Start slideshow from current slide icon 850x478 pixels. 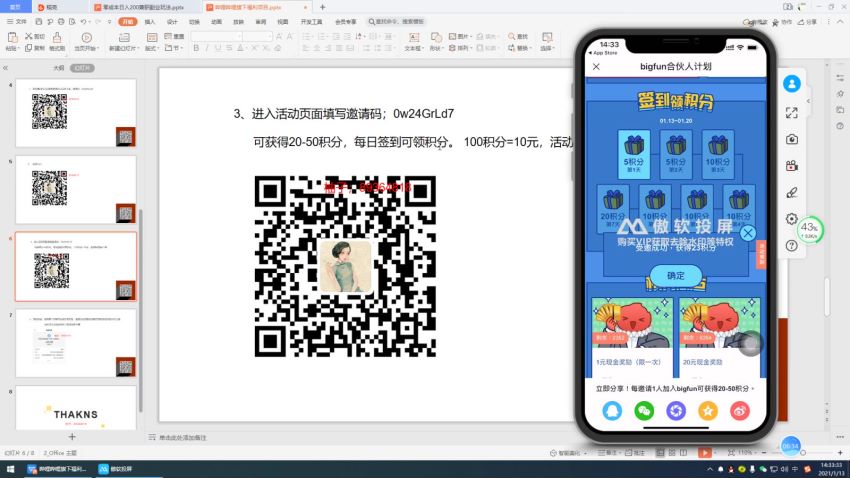tap(86, 37)
